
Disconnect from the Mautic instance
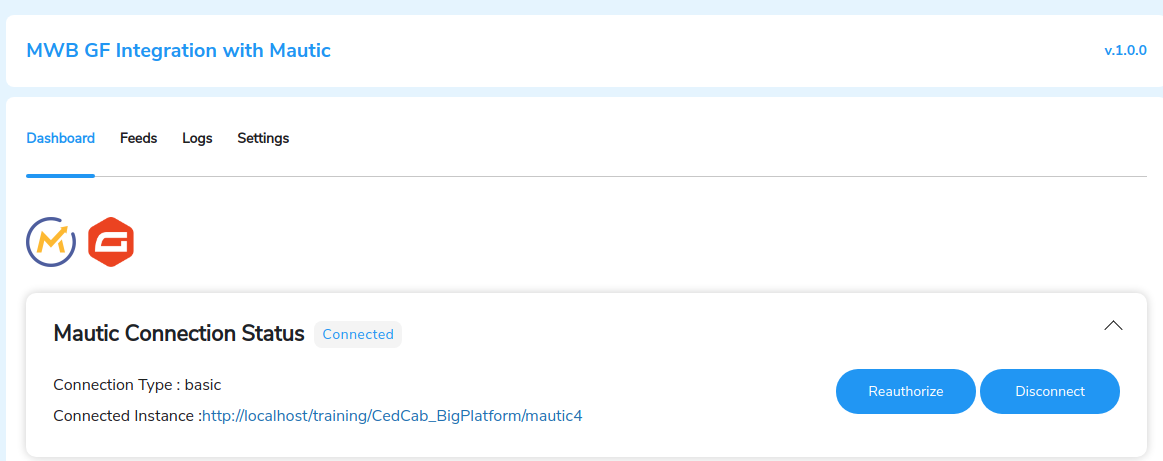click(x=1050, y=391)
